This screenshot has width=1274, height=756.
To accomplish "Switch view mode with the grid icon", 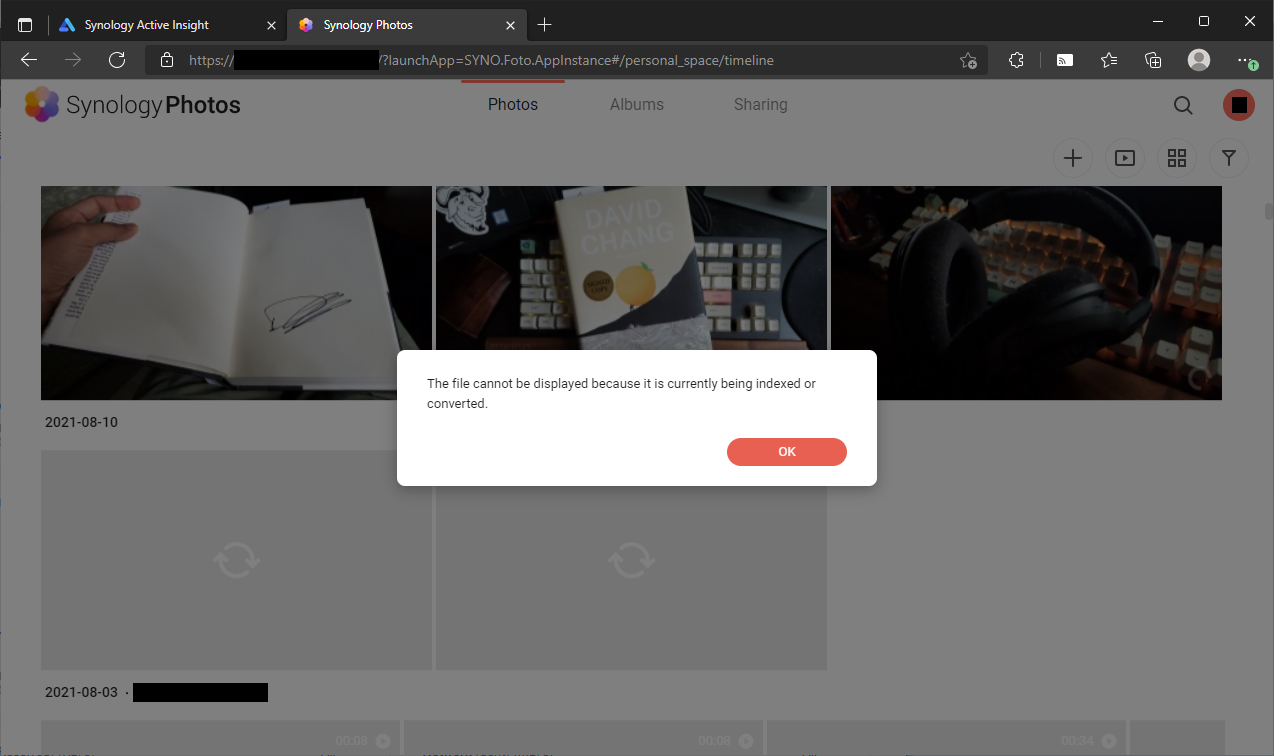I will [x=1177, y=158].
